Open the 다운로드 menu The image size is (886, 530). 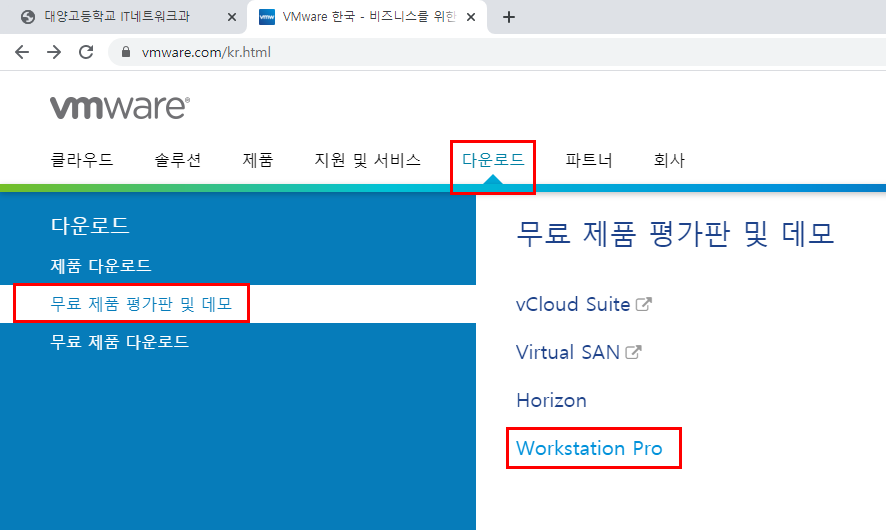(x=493, y=160)
